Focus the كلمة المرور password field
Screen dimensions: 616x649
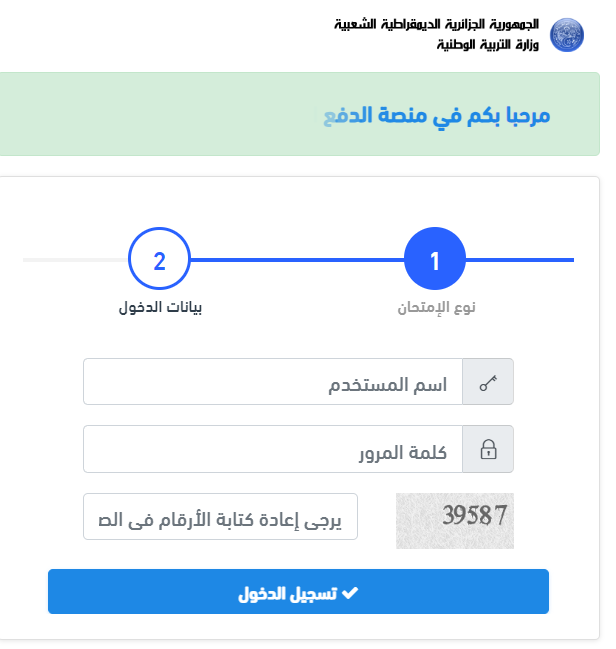[x=273, y=449]
